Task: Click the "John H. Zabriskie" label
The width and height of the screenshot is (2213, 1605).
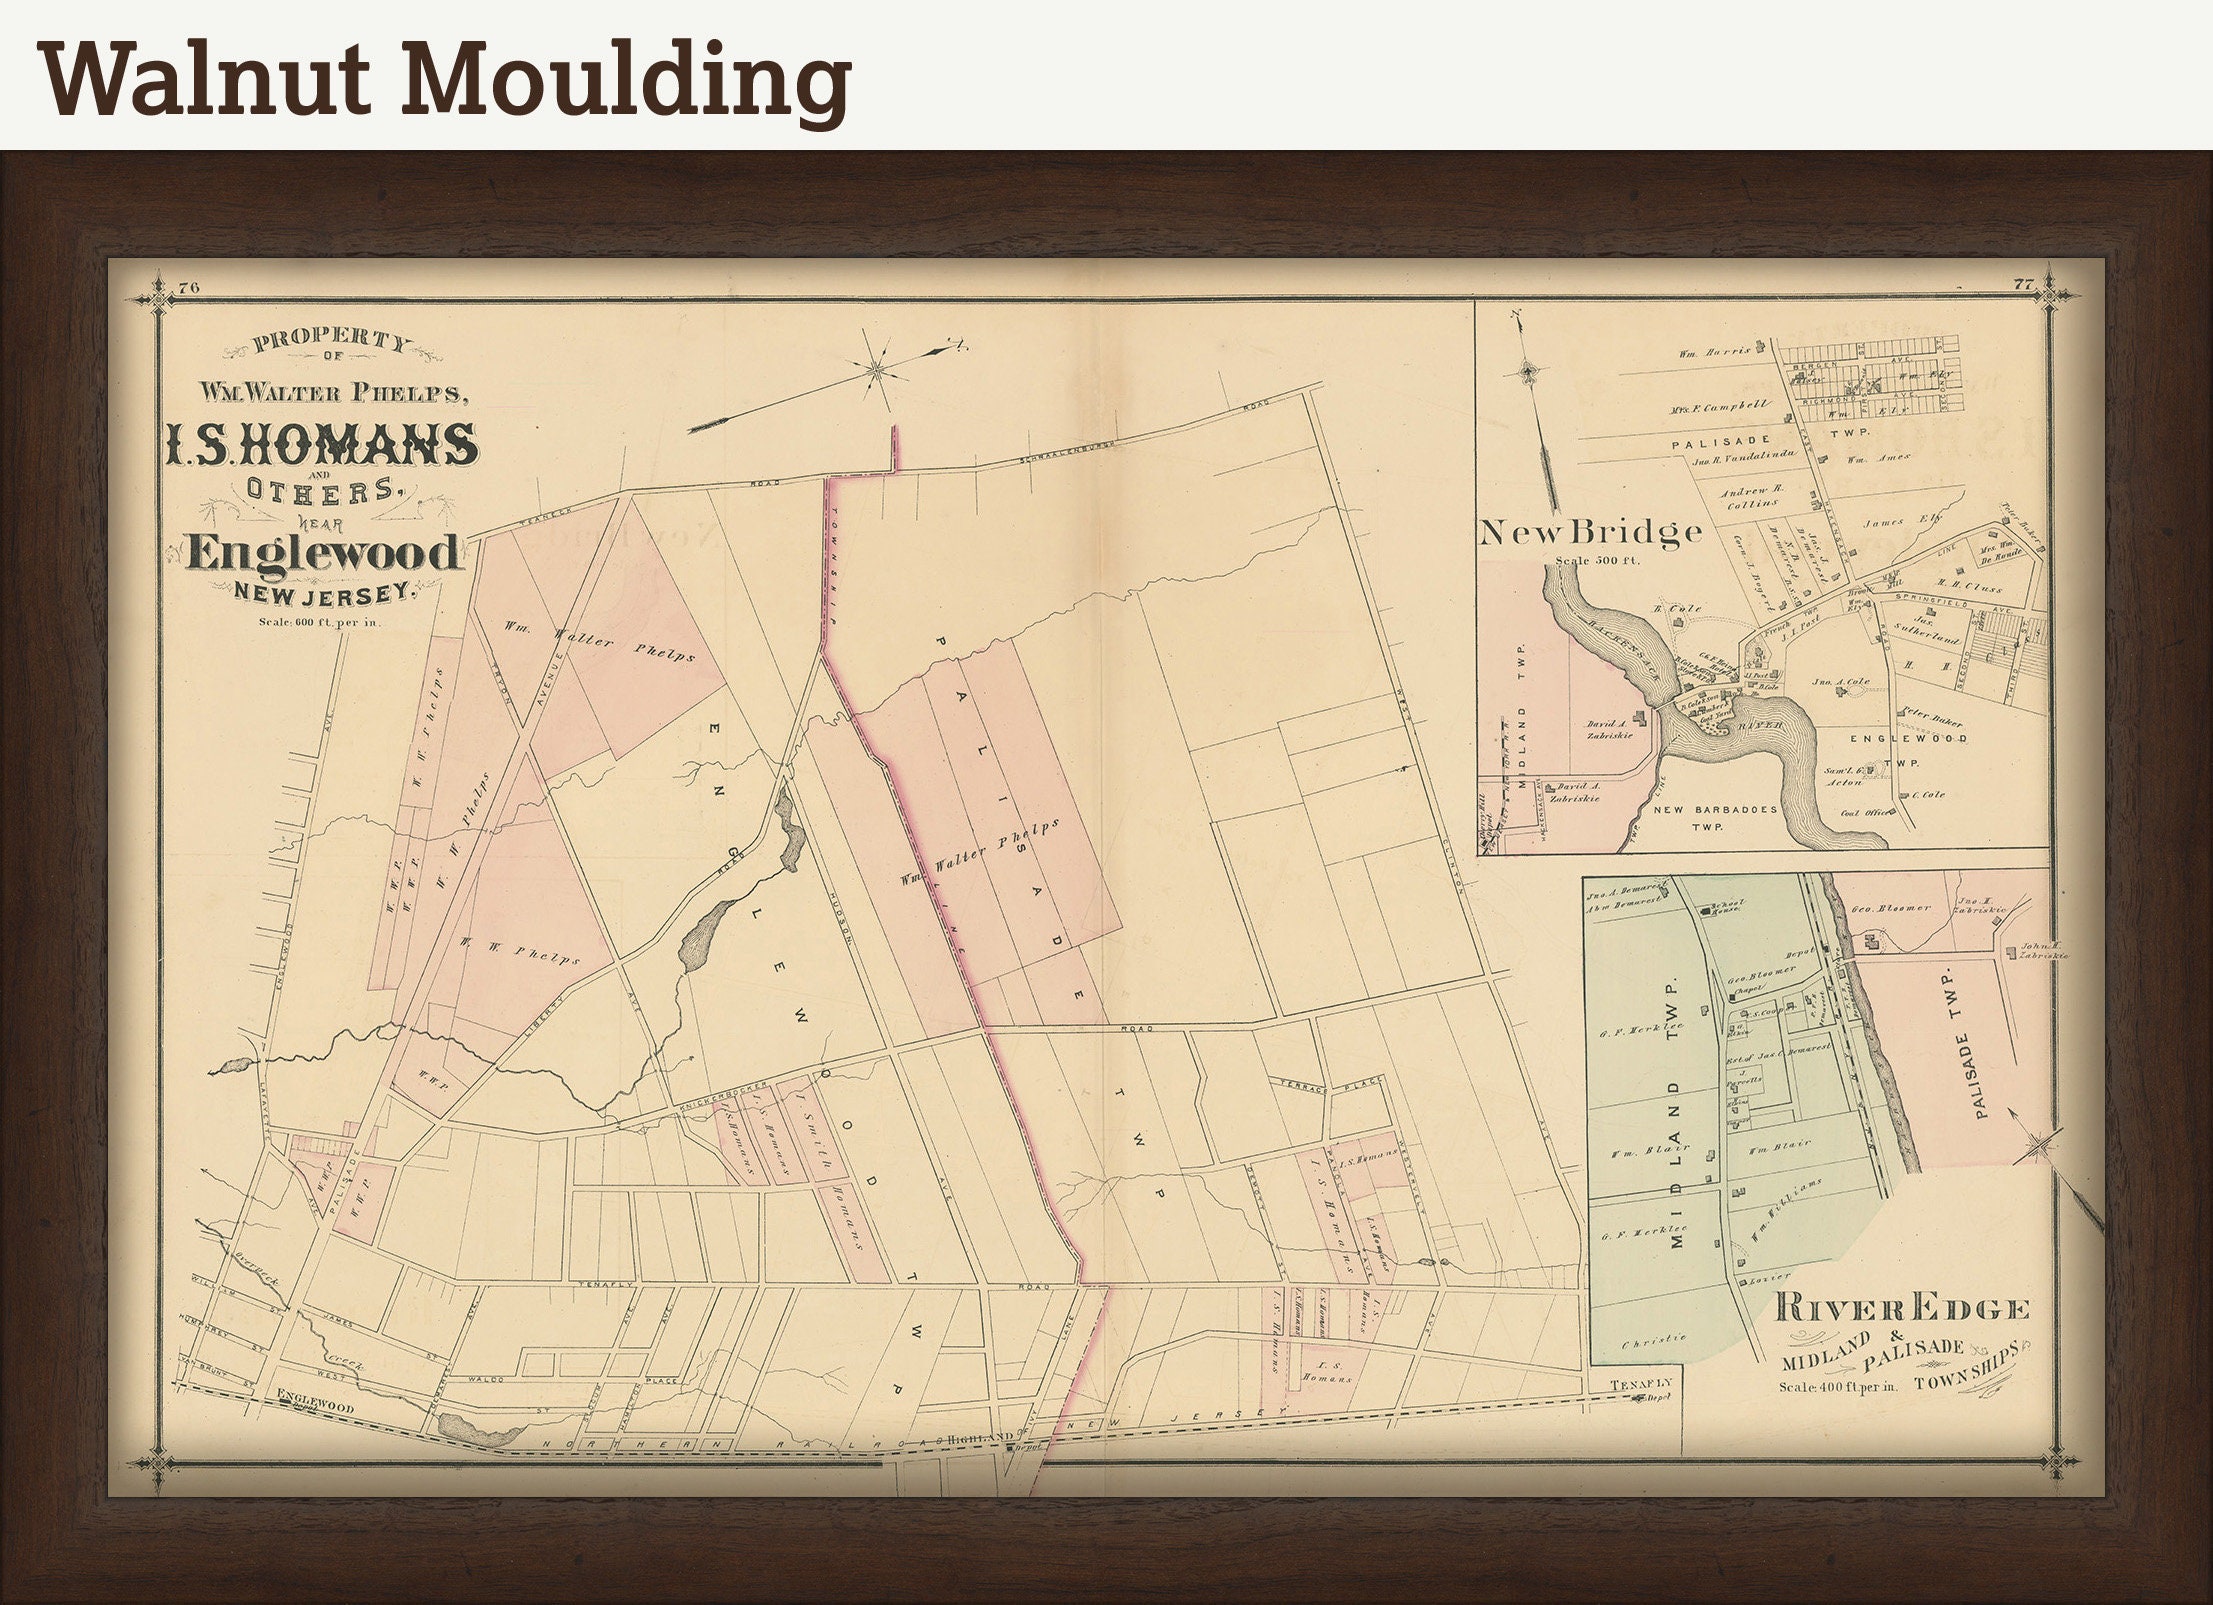Action: tap(2042, 950)
